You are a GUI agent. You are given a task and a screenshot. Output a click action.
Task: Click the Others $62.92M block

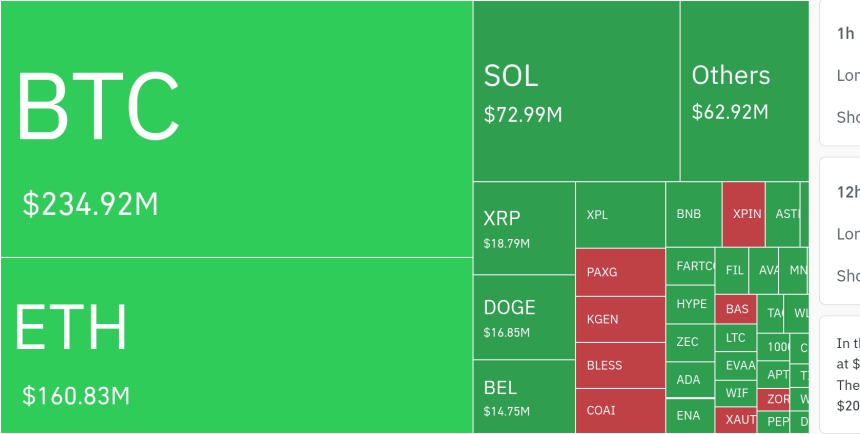(744, 91)
